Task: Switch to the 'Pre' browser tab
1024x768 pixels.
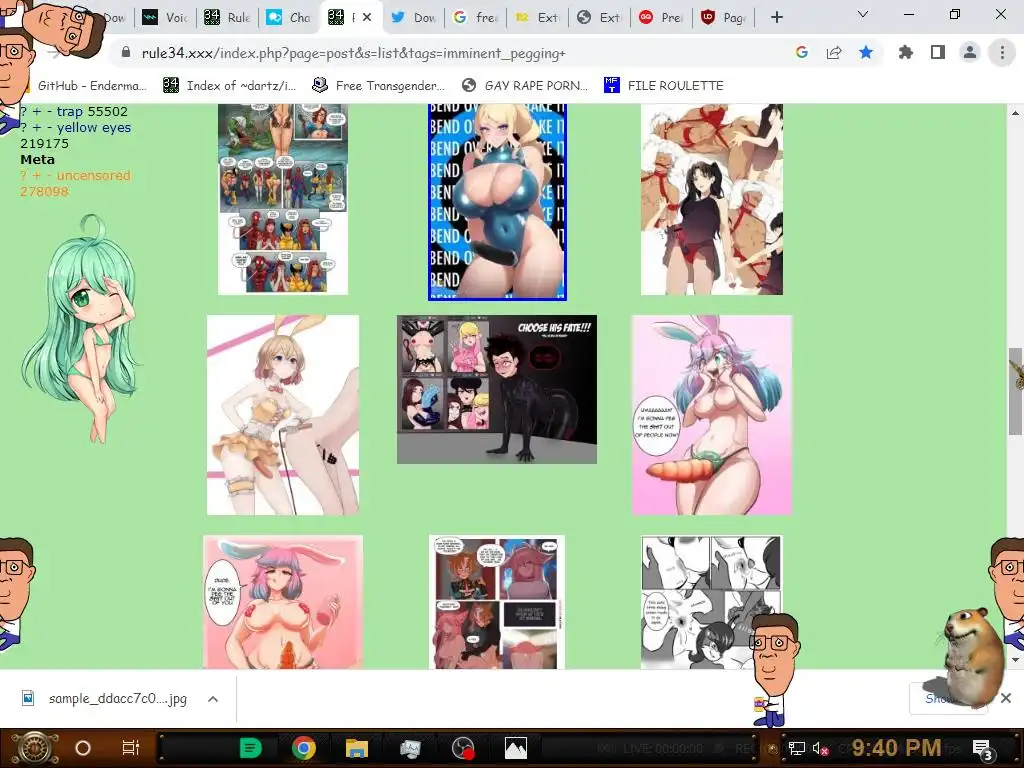Action: (x=662, y=18)
